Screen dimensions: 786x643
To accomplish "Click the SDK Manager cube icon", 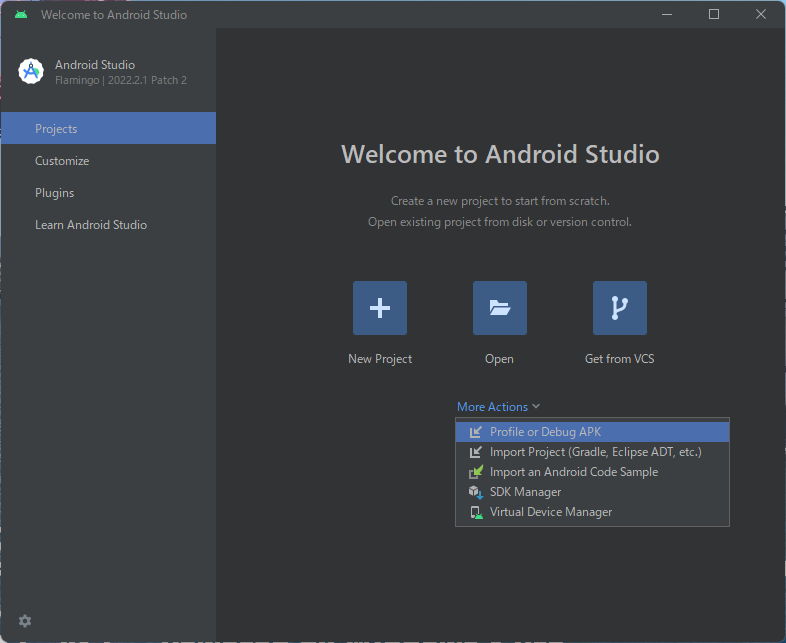I will point(476,492).
